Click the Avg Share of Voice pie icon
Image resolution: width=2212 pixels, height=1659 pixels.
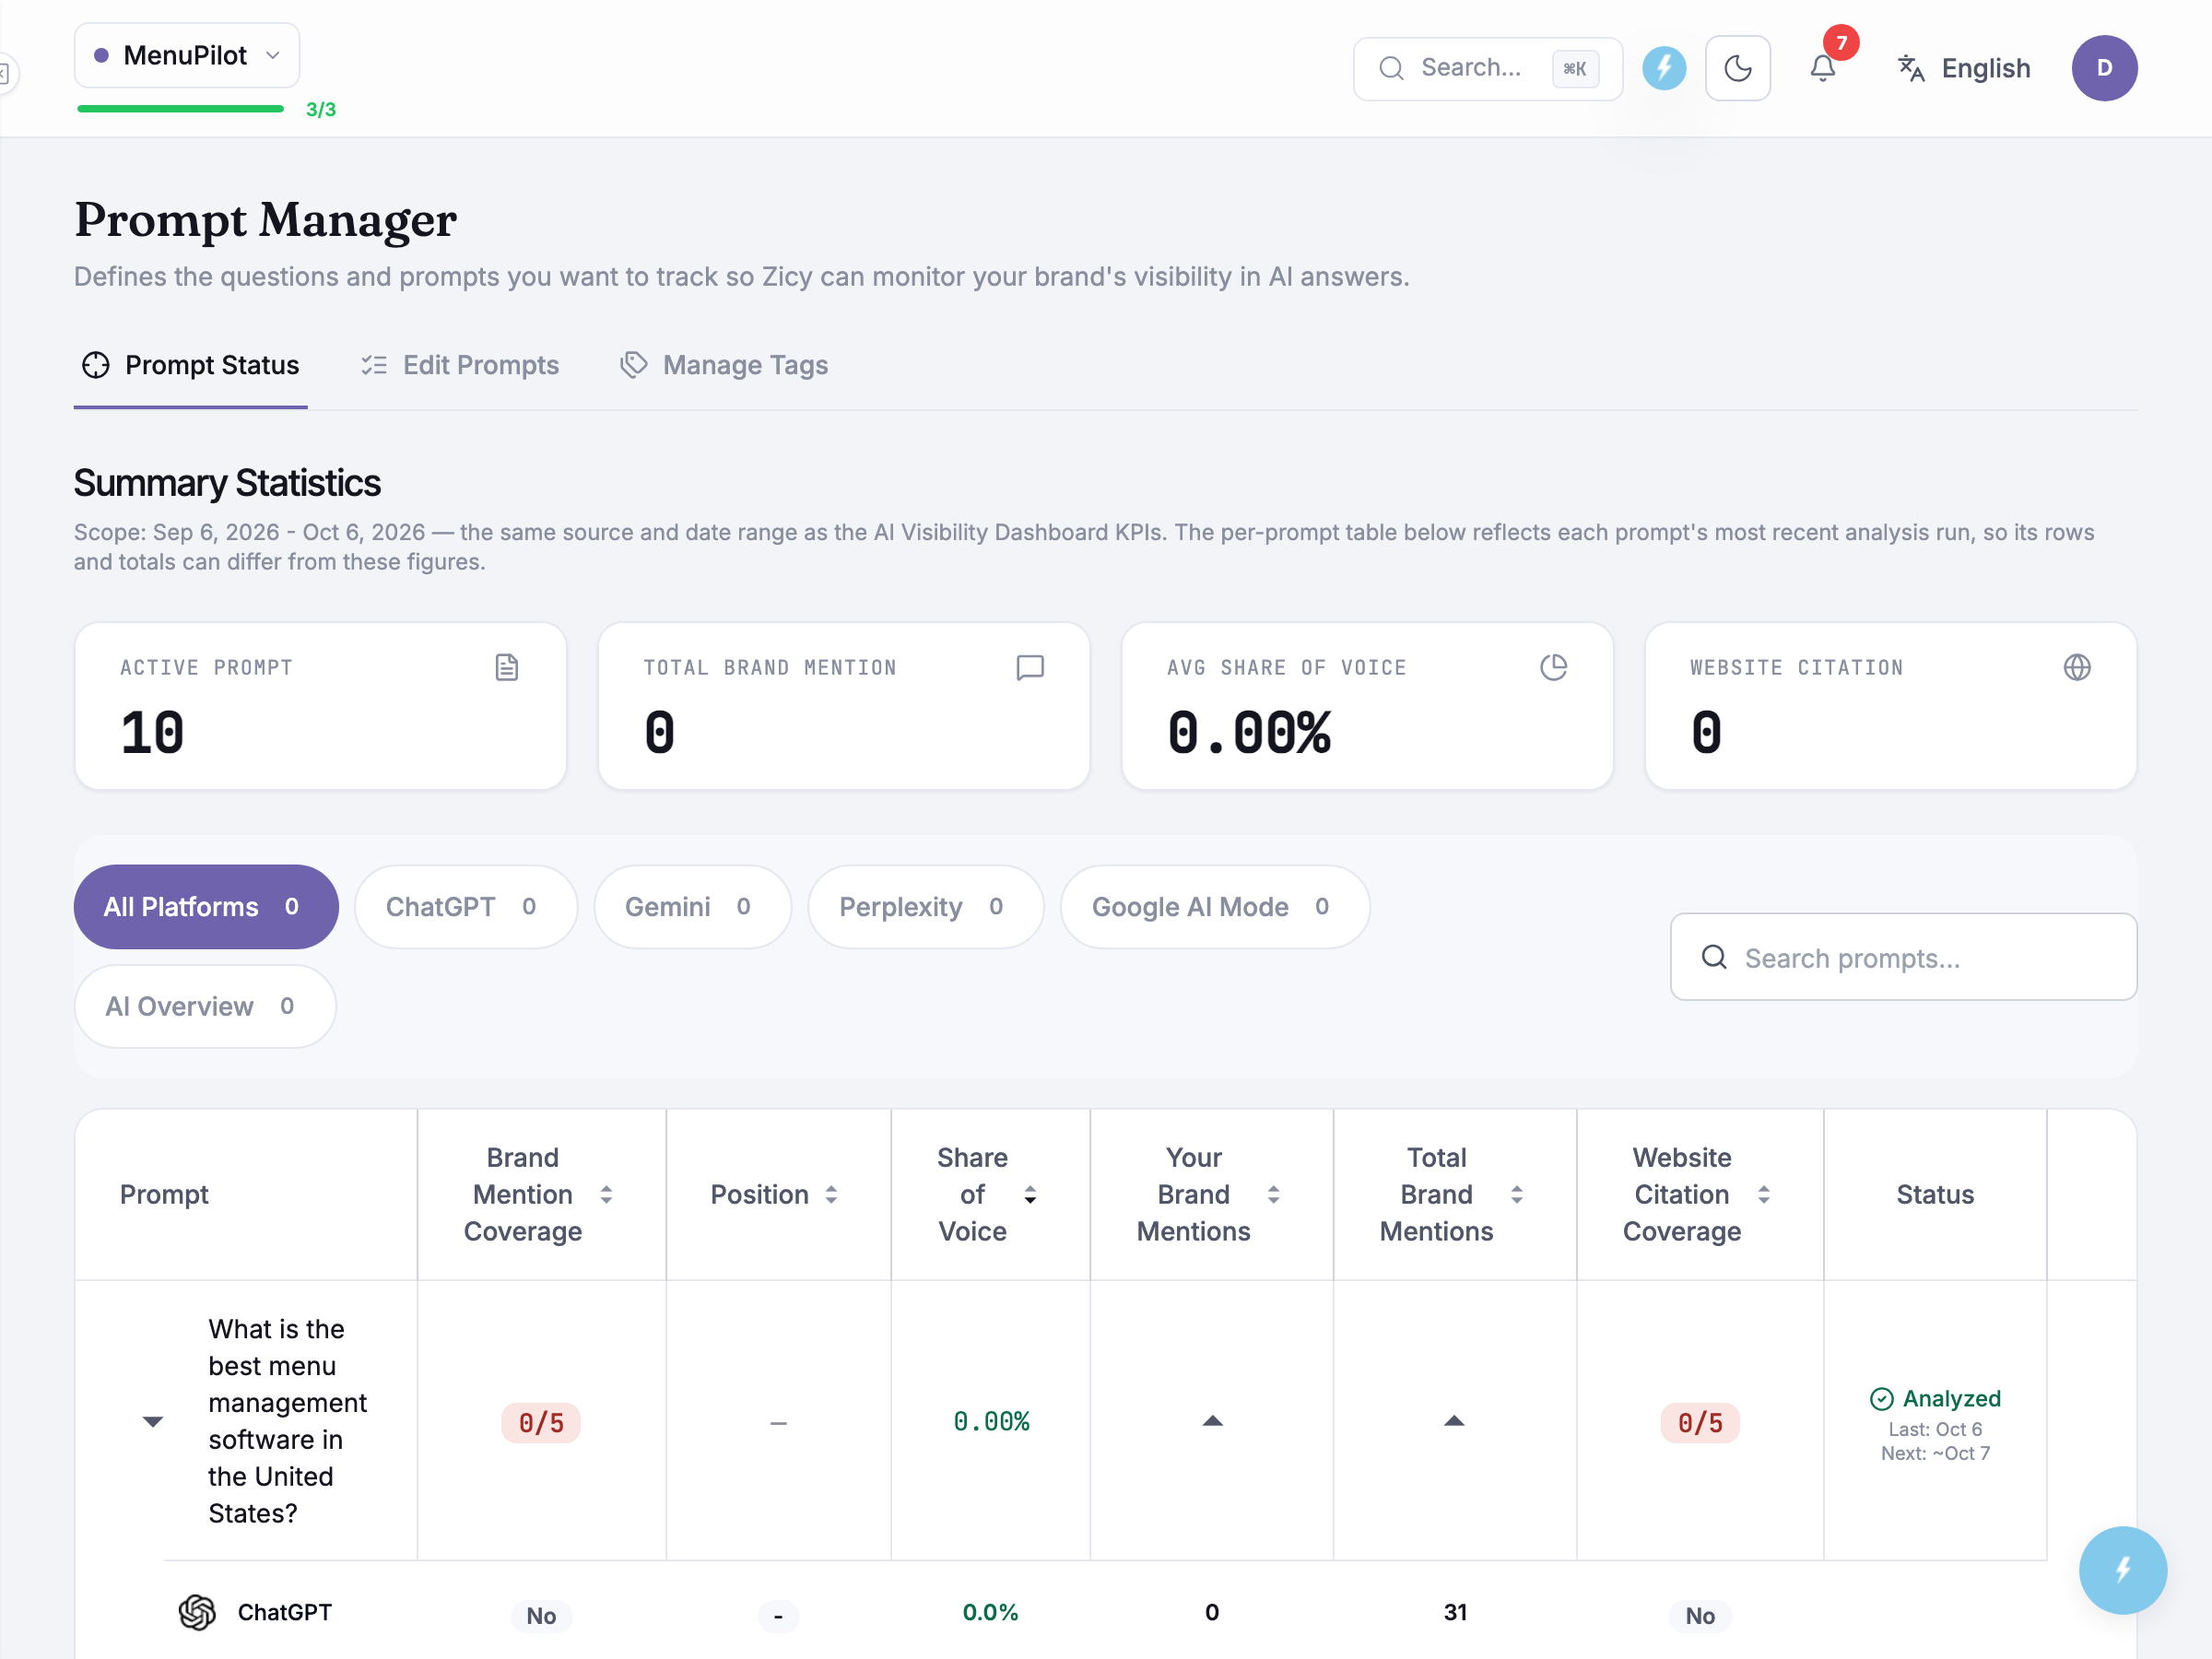1554,667
